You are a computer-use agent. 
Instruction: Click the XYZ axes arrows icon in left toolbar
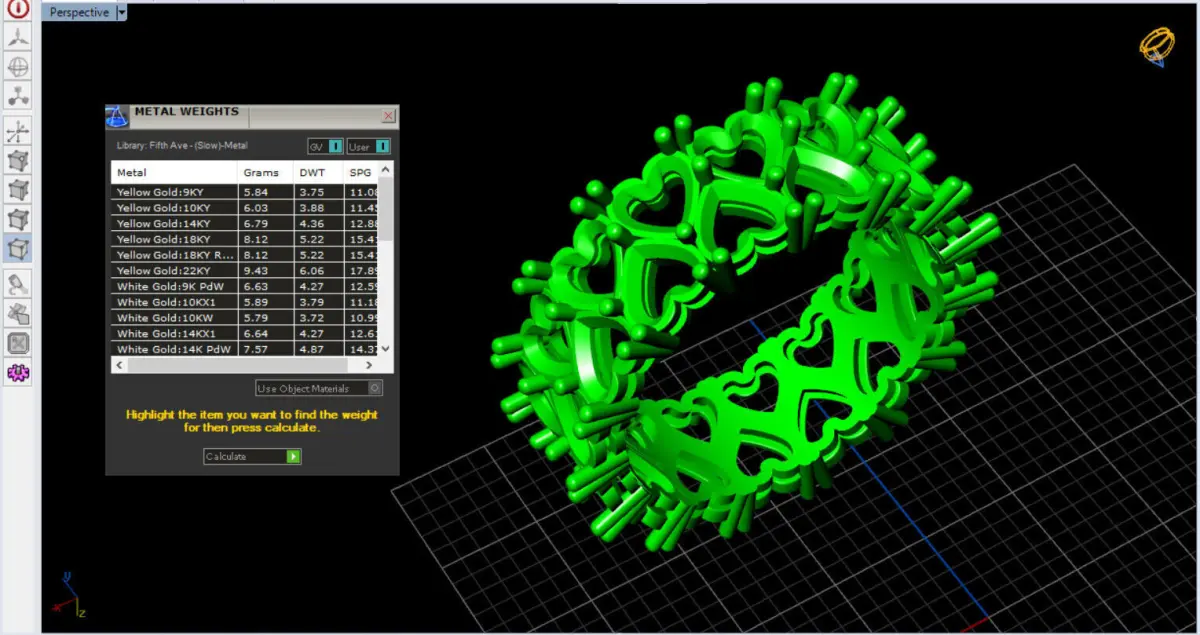(x=18, y=131)
